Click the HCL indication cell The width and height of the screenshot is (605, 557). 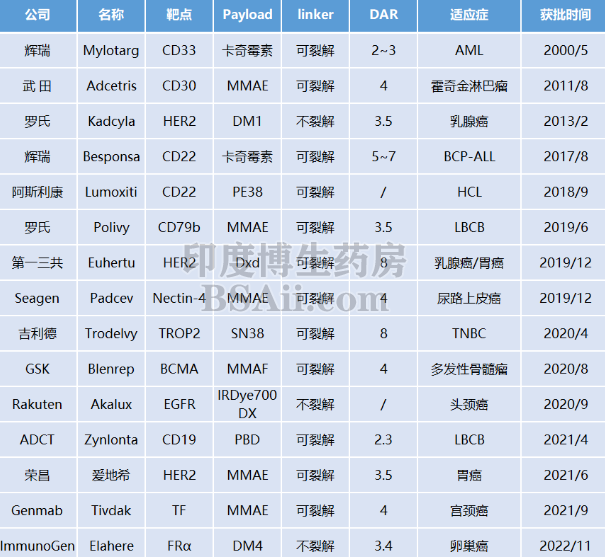tap(469, 192)
